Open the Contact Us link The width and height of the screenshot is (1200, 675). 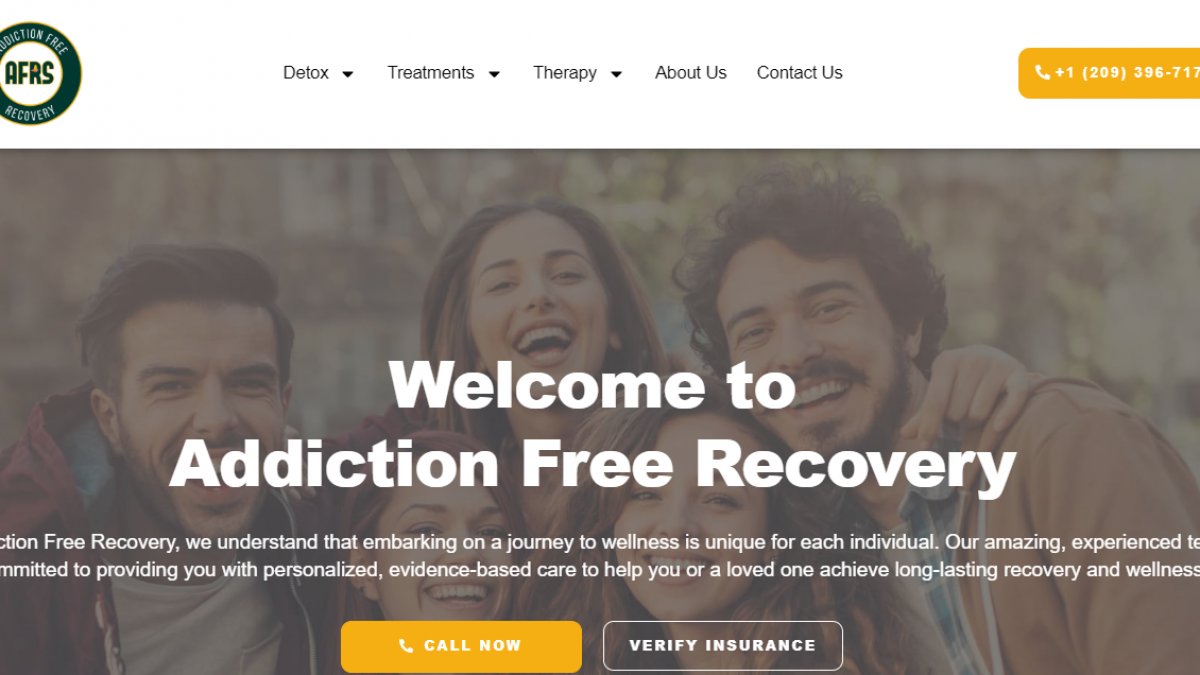[x=800, y=73]
